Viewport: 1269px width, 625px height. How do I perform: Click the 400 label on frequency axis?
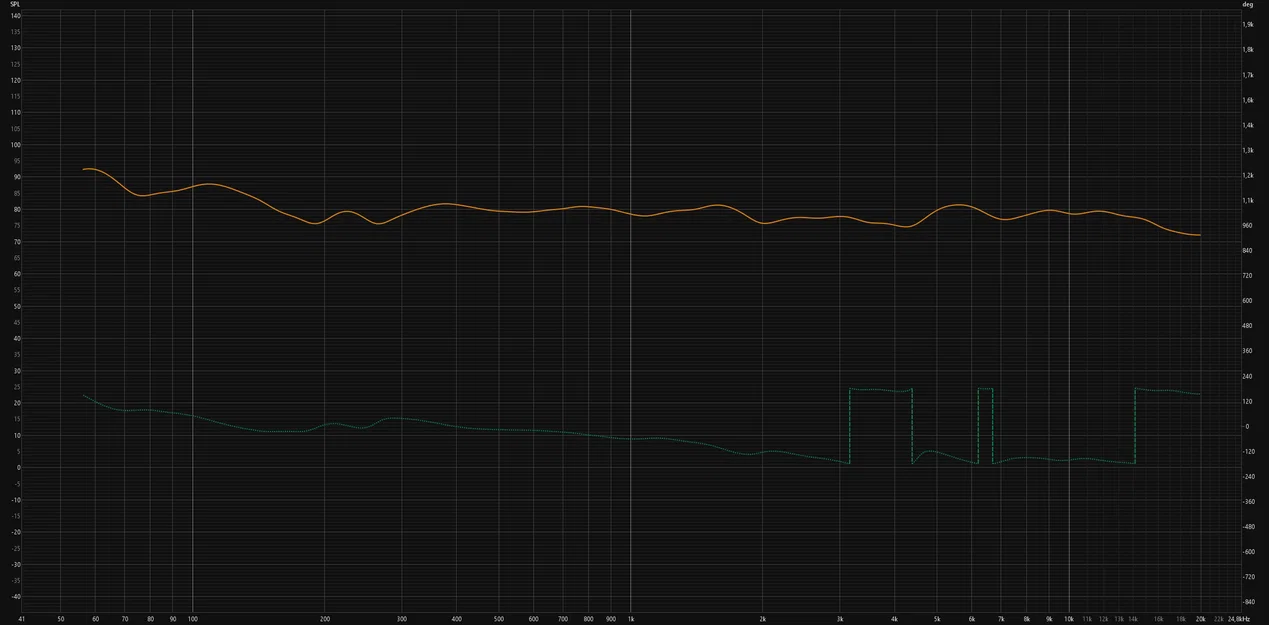456,619
